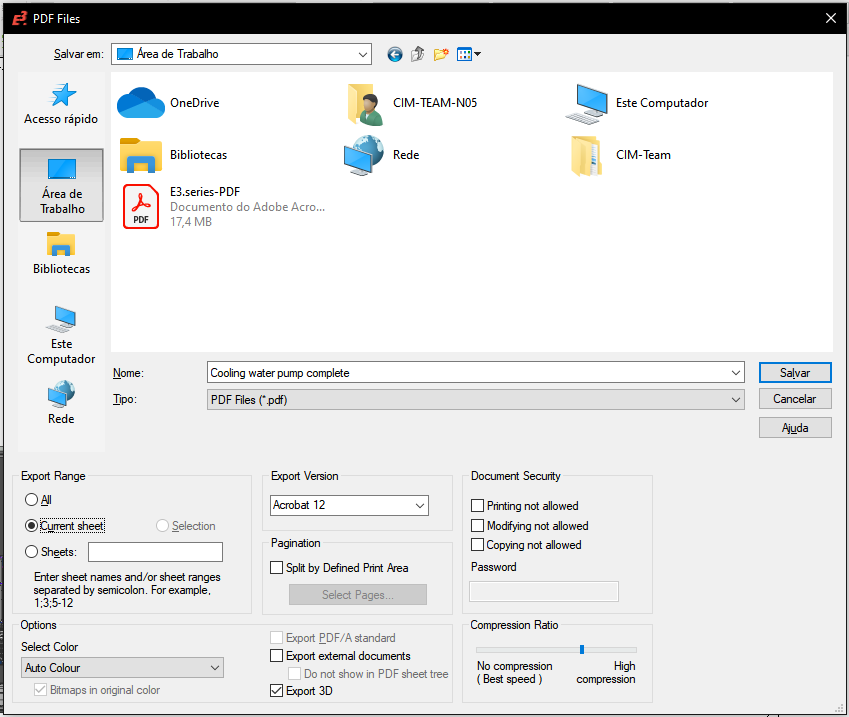Select the E3.series-PDF file icon
This screenshot has height=717, width=849.
(141, 206)
